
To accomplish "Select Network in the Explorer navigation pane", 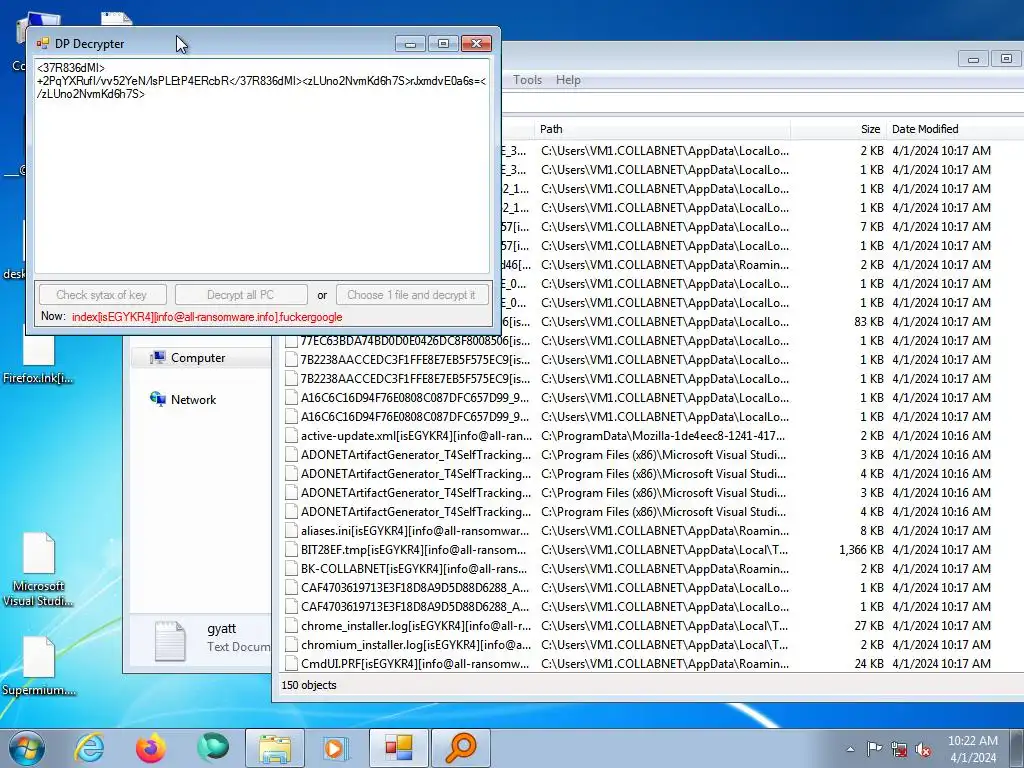I will click(193, 400).
